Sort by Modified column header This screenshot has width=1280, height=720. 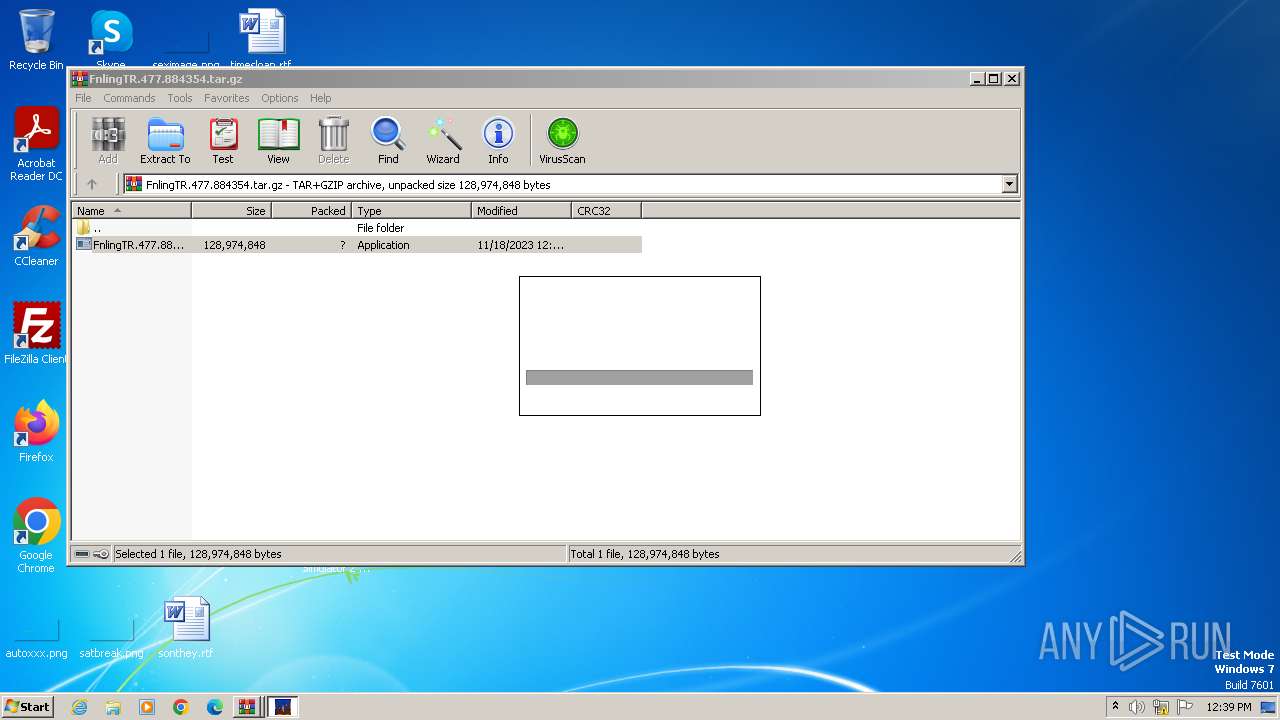521,211
